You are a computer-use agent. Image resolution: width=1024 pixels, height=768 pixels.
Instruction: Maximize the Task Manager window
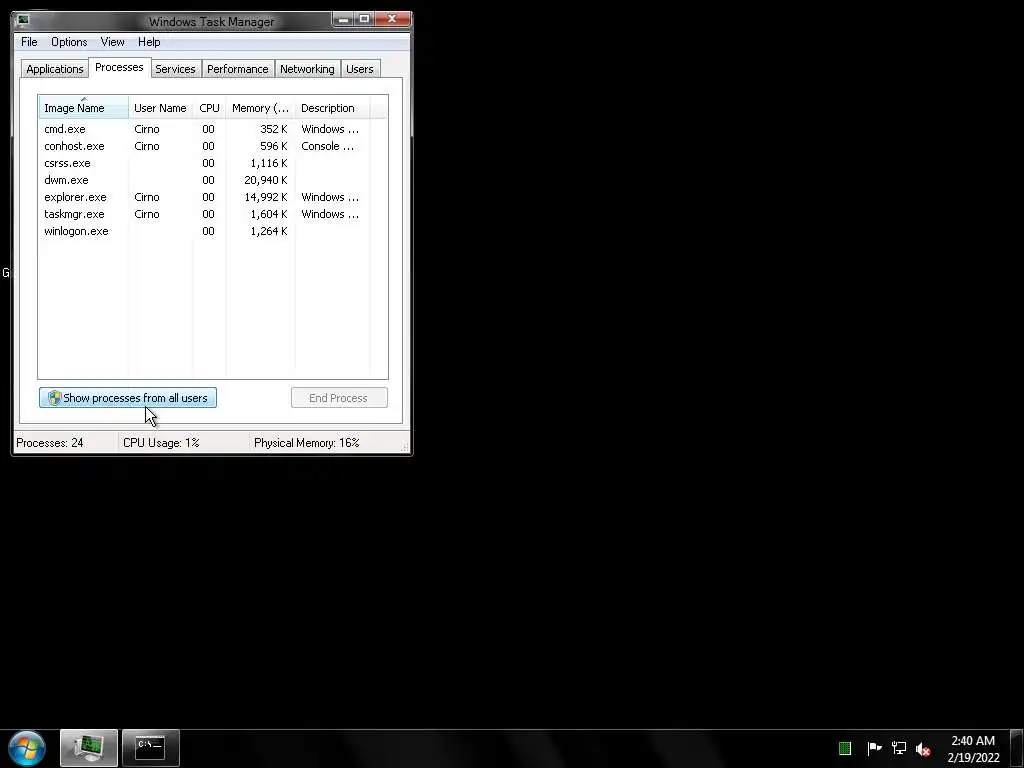pyautogui.click(x=364, y=20)
